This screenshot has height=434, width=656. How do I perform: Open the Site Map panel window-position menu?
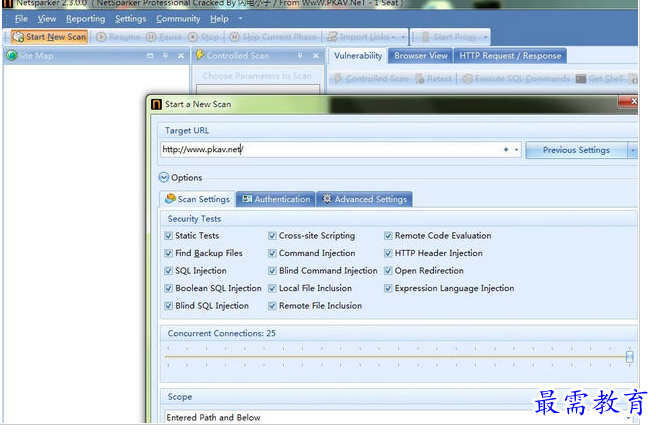point(150,56)
